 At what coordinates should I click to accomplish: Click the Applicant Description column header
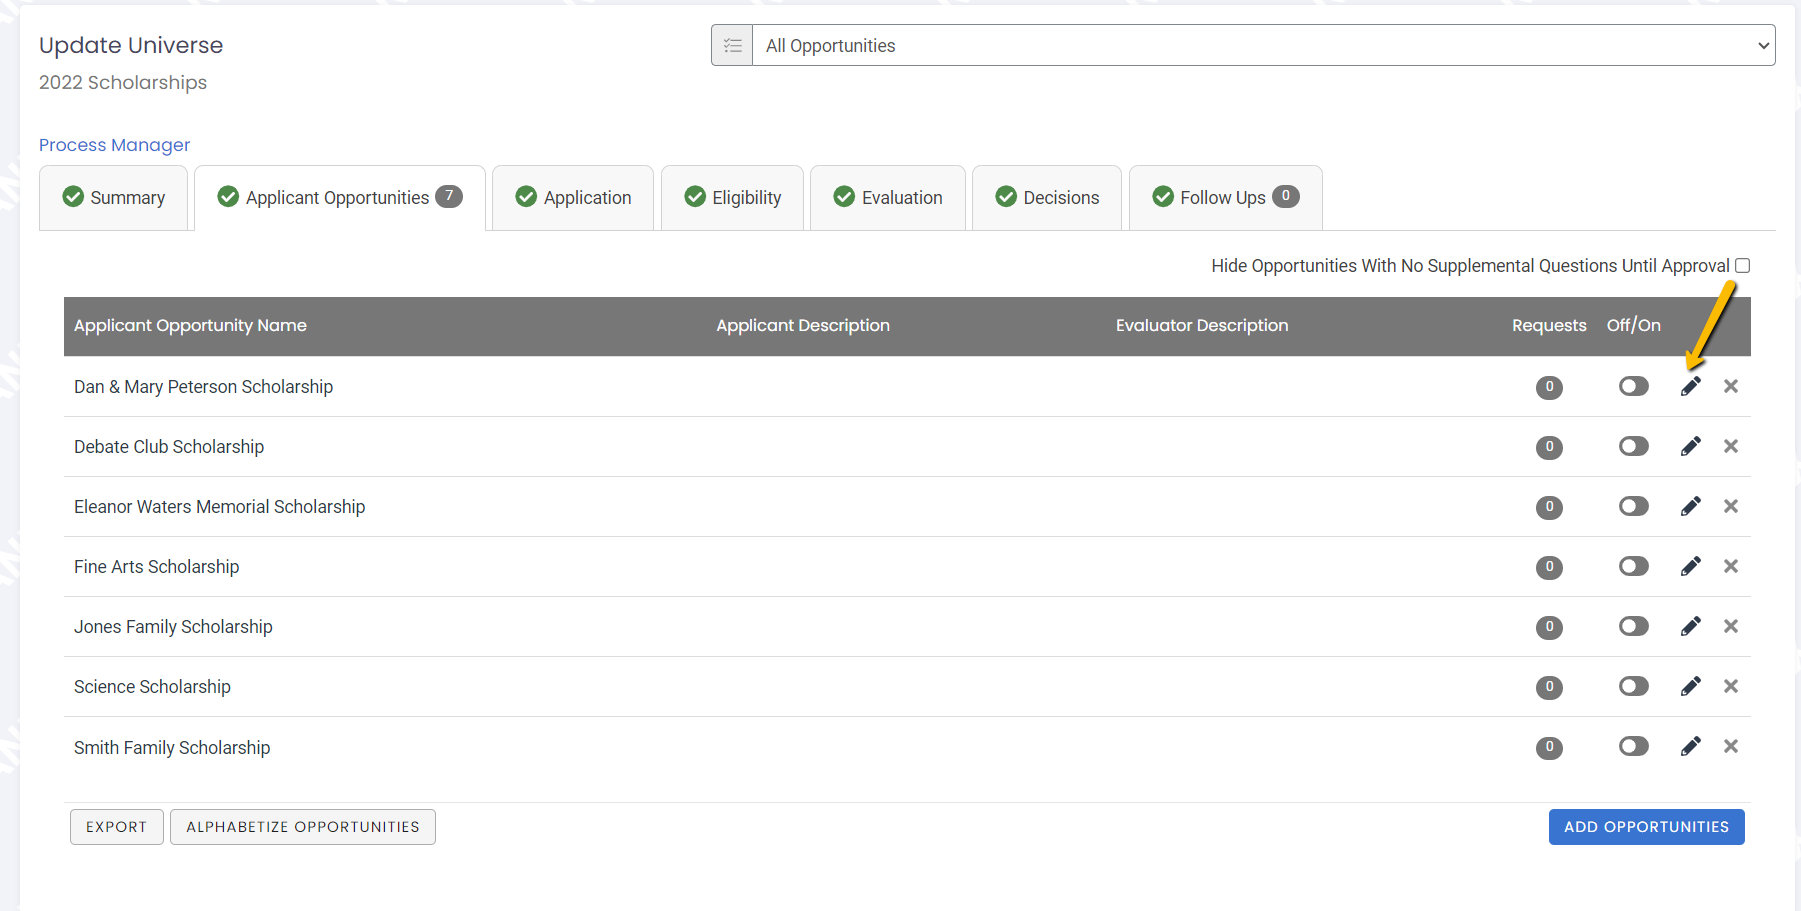(x=803, y=326)
